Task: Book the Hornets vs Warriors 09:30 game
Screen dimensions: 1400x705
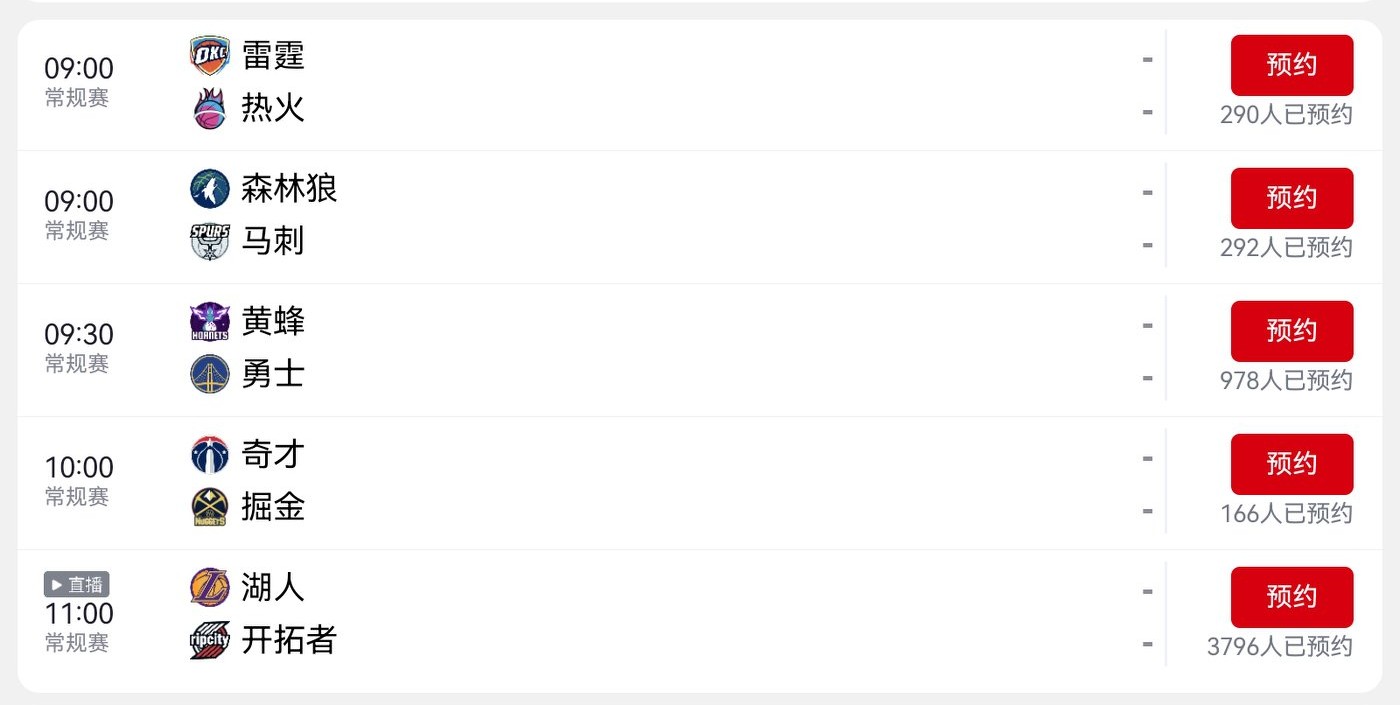Action: (1291, 331)
